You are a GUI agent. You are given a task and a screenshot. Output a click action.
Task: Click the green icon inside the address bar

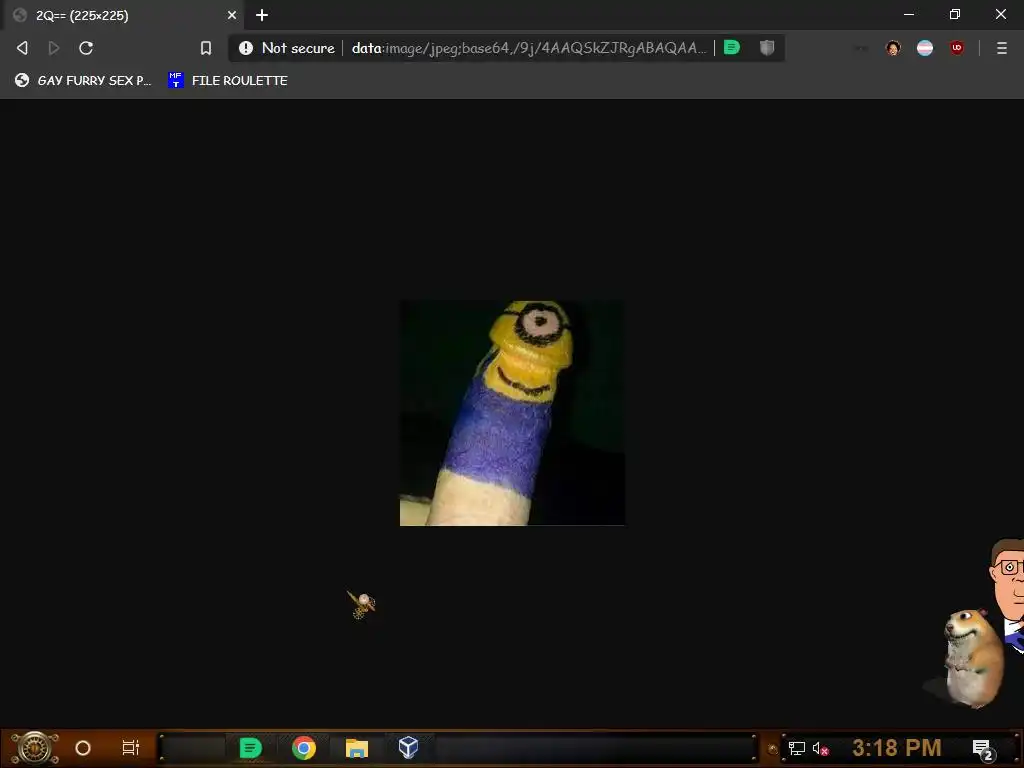[x=732, y=47]
